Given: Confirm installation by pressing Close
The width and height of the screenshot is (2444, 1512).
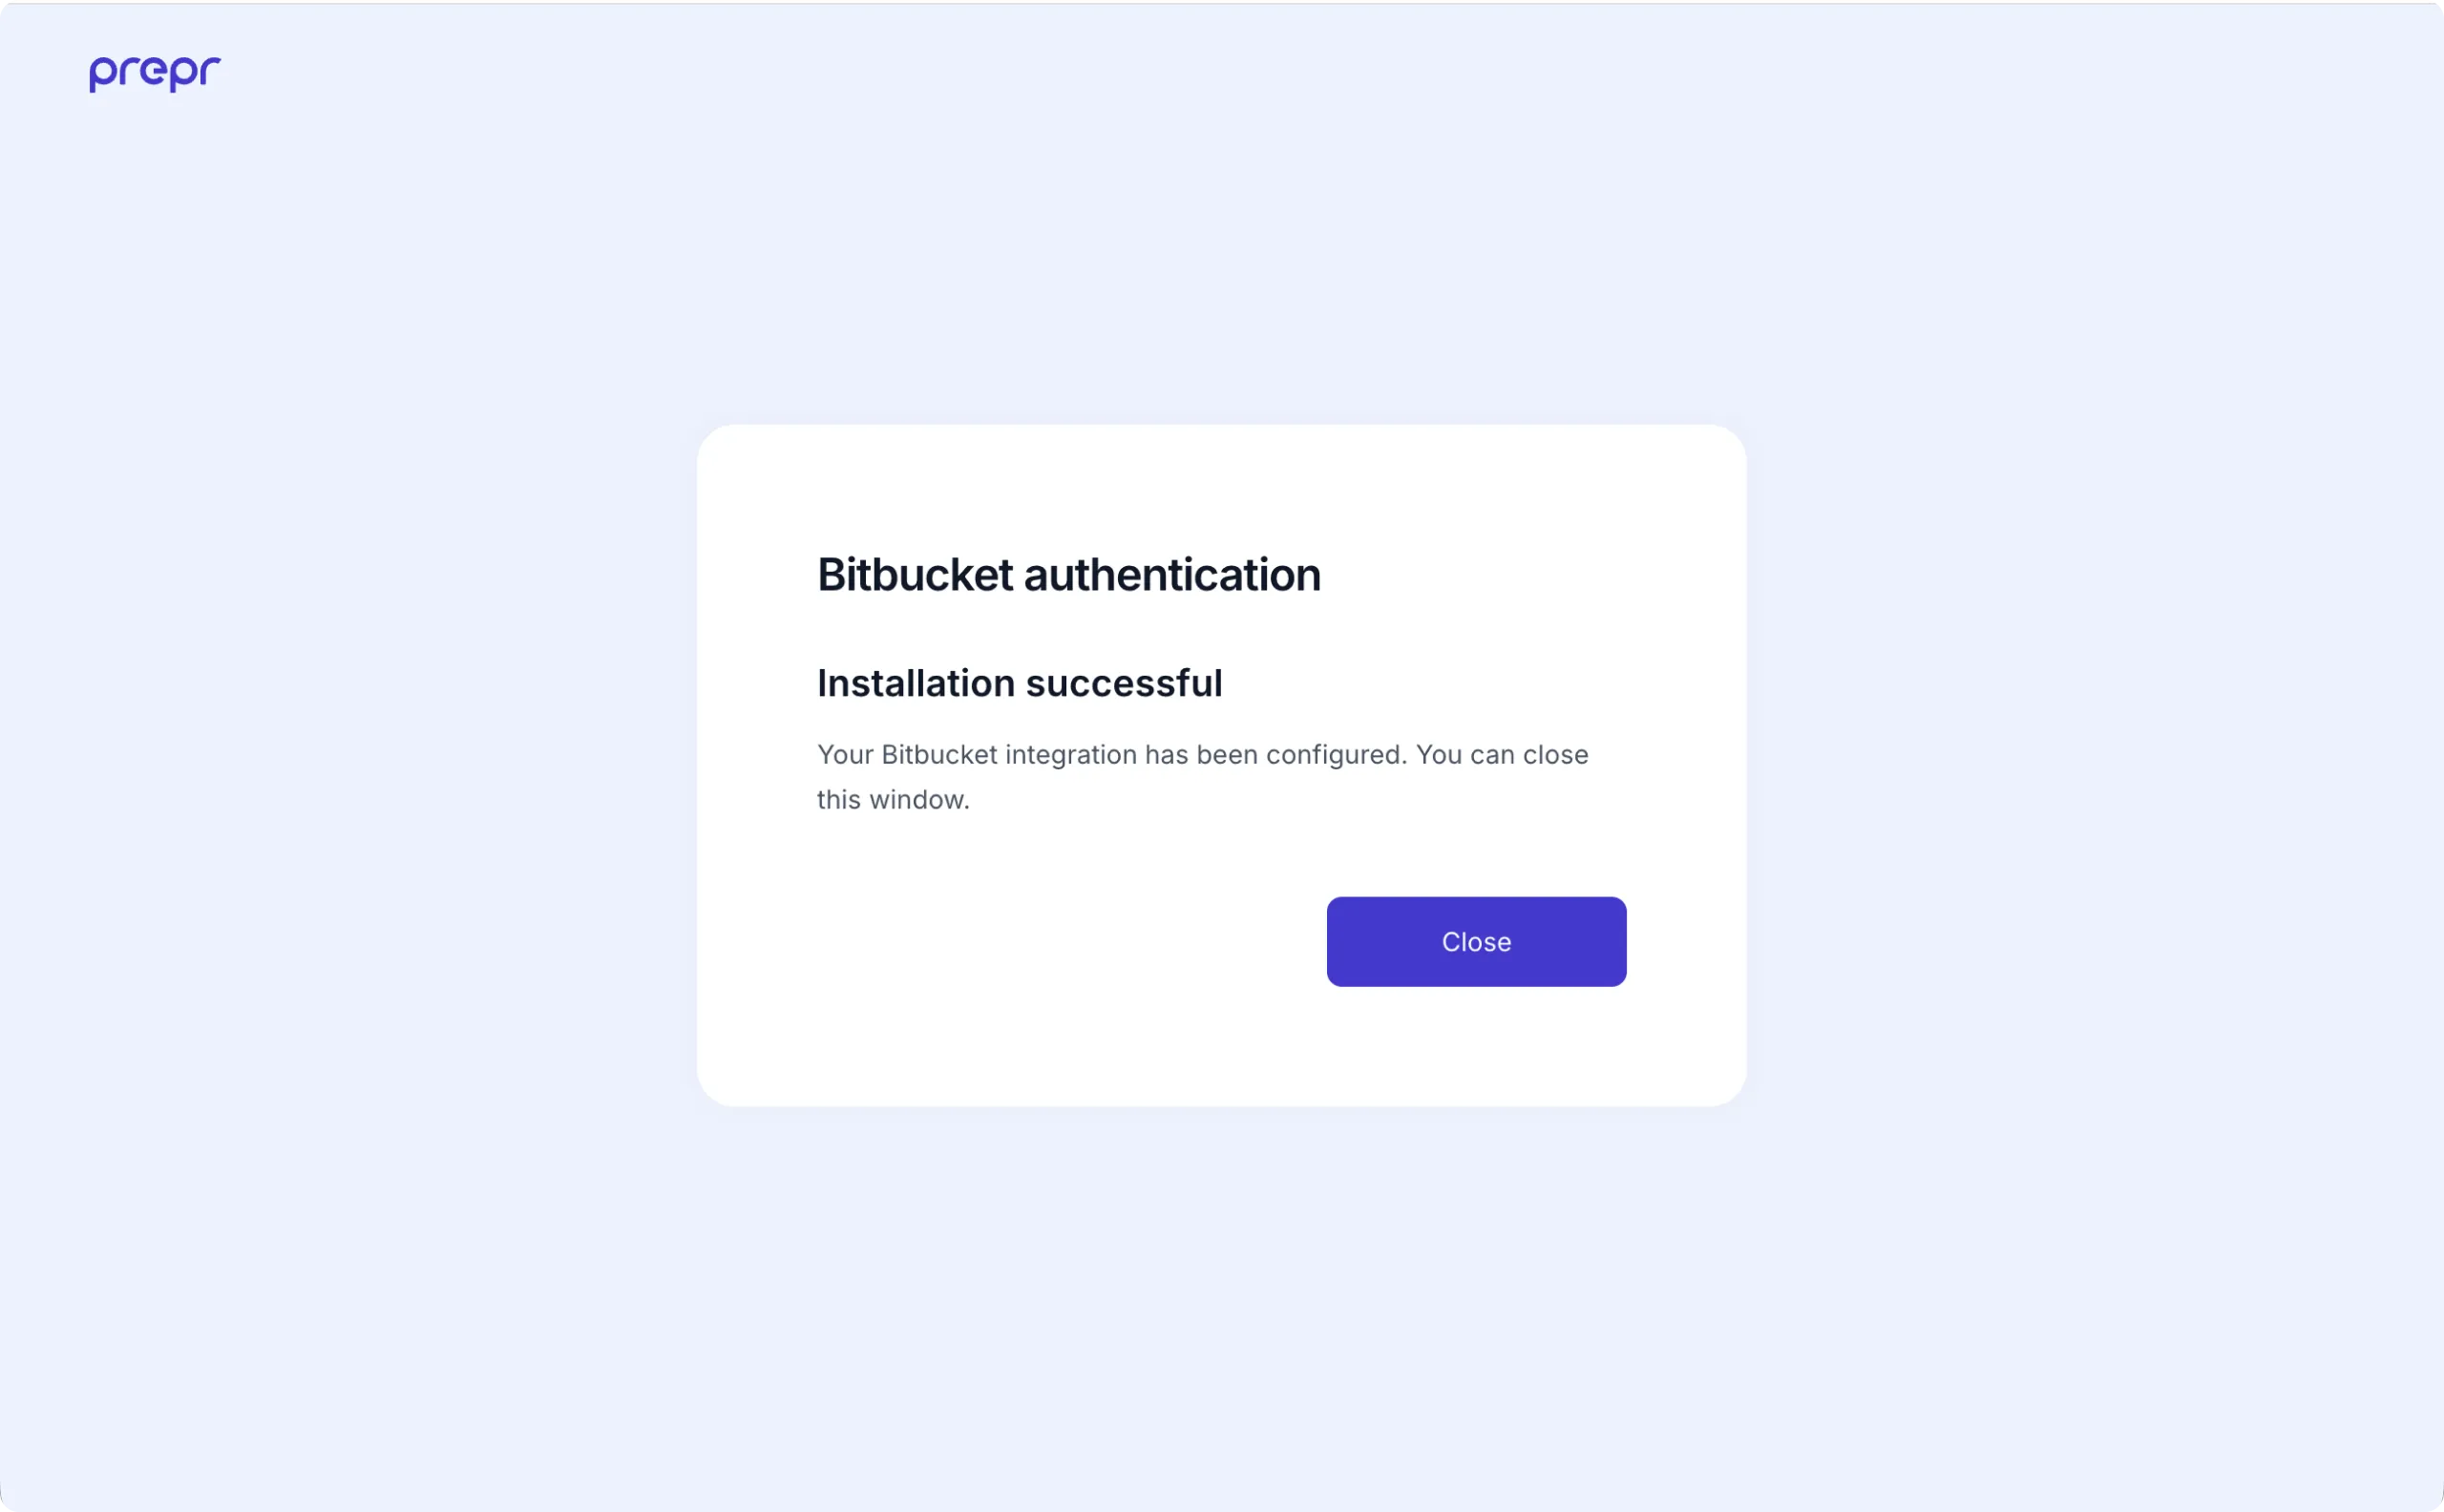Looking at the screenshot, I should click(1475, 941).
